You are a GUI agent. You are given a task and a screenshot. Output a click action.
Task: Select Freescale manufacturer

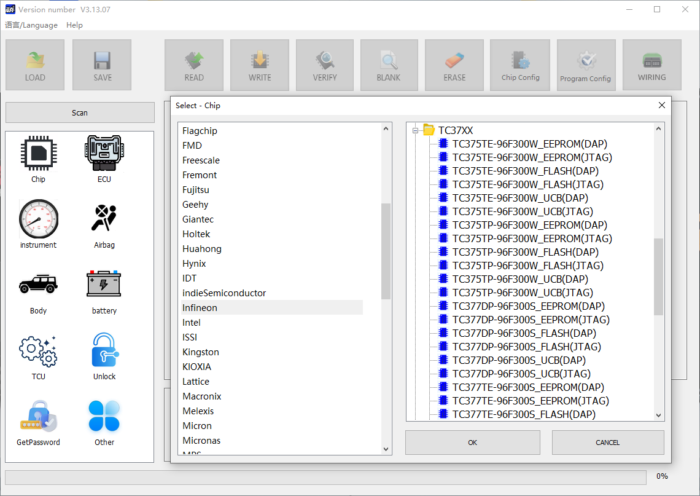click(x=201, y=160)
